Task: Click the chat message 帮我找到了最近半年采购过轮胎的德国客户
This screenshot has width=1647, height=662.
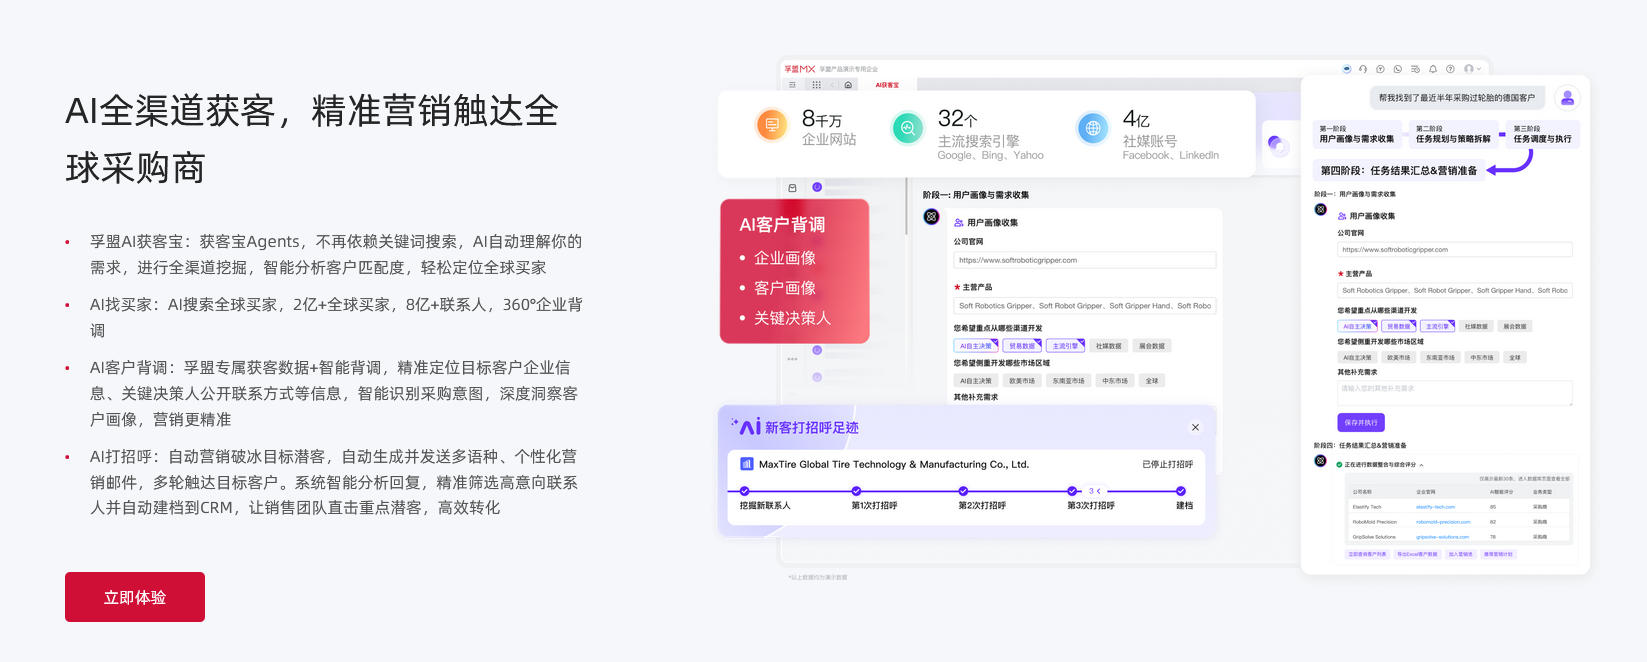Action: point(1456,97)
